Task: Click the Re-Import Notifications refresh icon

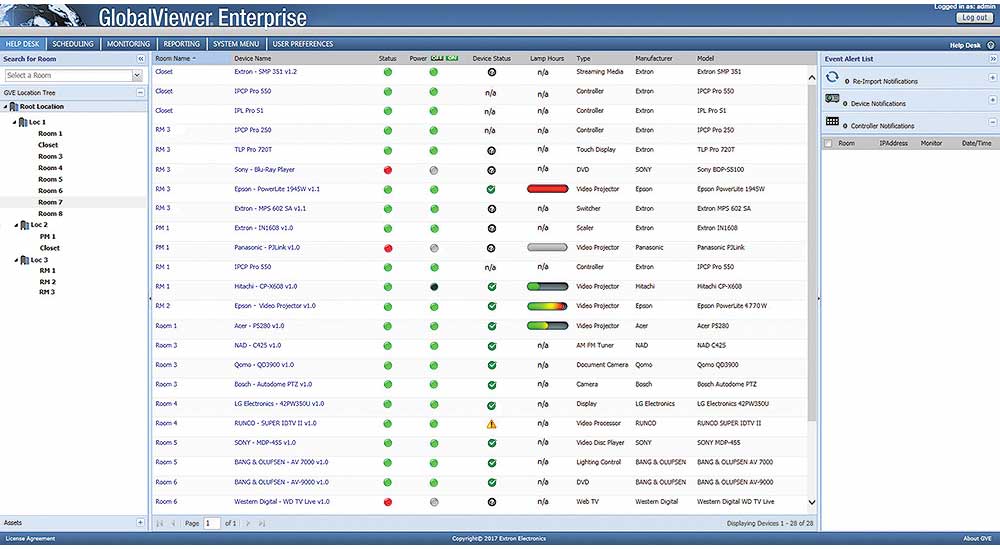Action: [x=832, y=77]
